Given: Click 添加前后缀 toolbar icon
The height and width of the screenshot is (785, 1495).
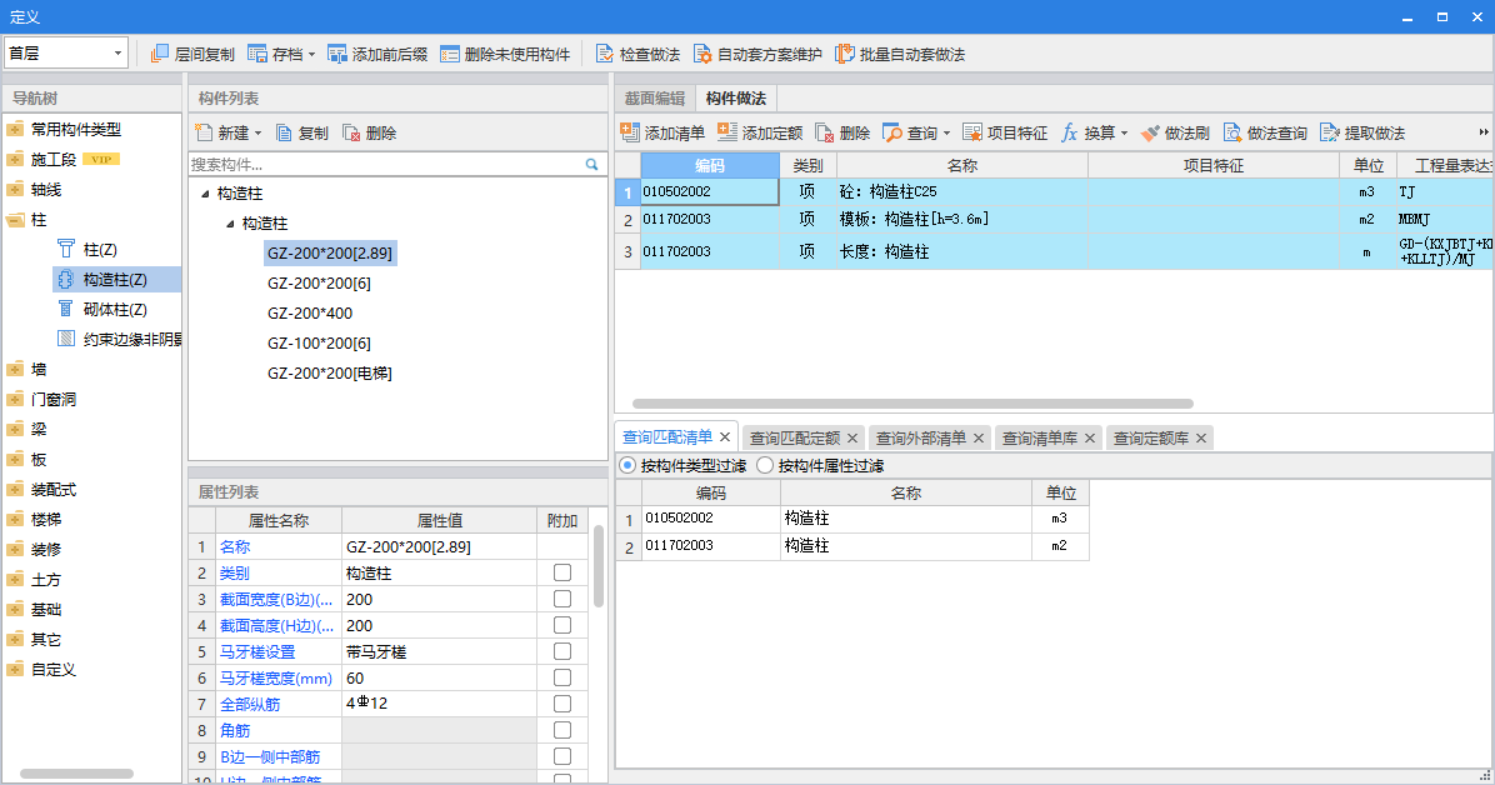Looking at the screenshot, I should tap(337, 54).
